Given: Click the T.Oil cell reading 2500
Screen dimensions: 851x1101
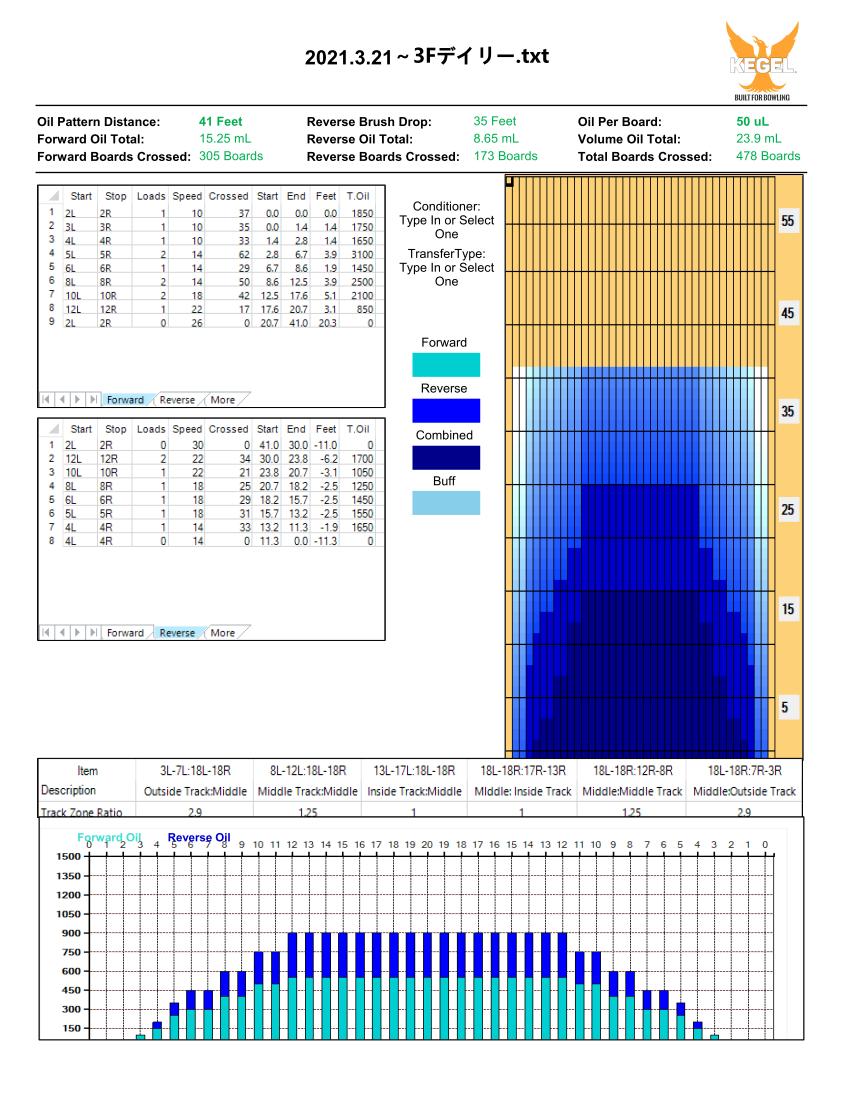Looking at the screenshot, I should (x=362, y=282).
